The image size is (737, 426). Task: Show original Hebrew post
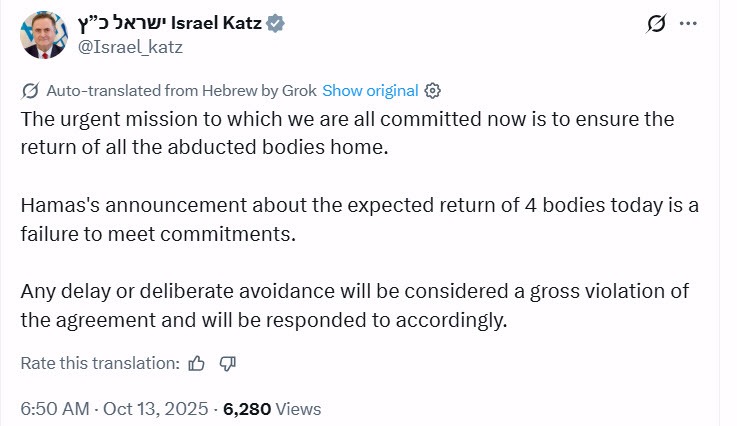370,90
